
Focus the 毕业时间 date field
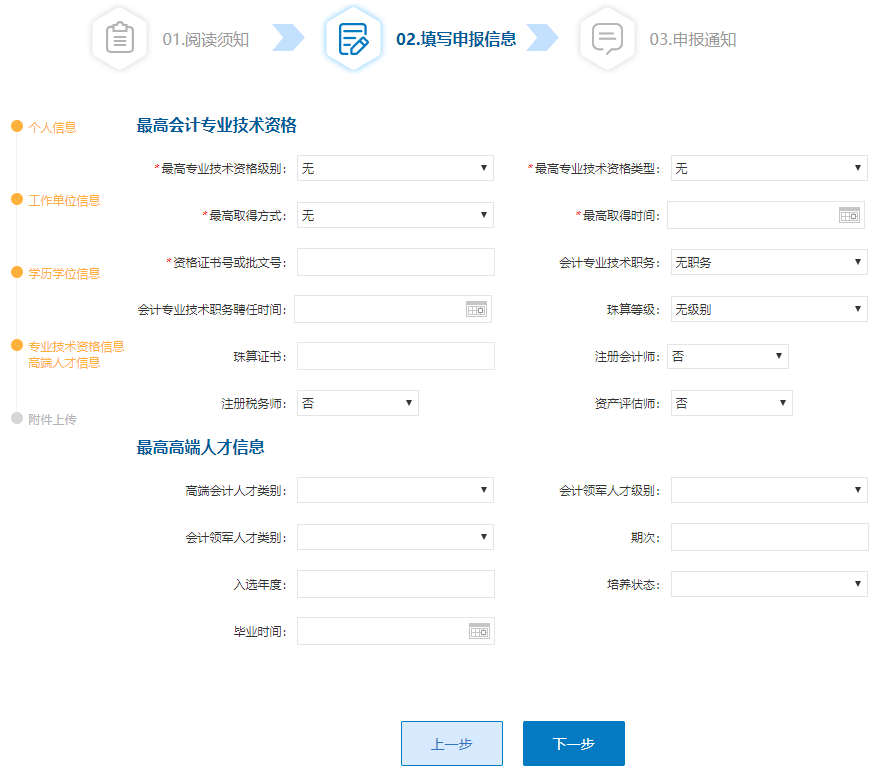[x=395, y=631]
